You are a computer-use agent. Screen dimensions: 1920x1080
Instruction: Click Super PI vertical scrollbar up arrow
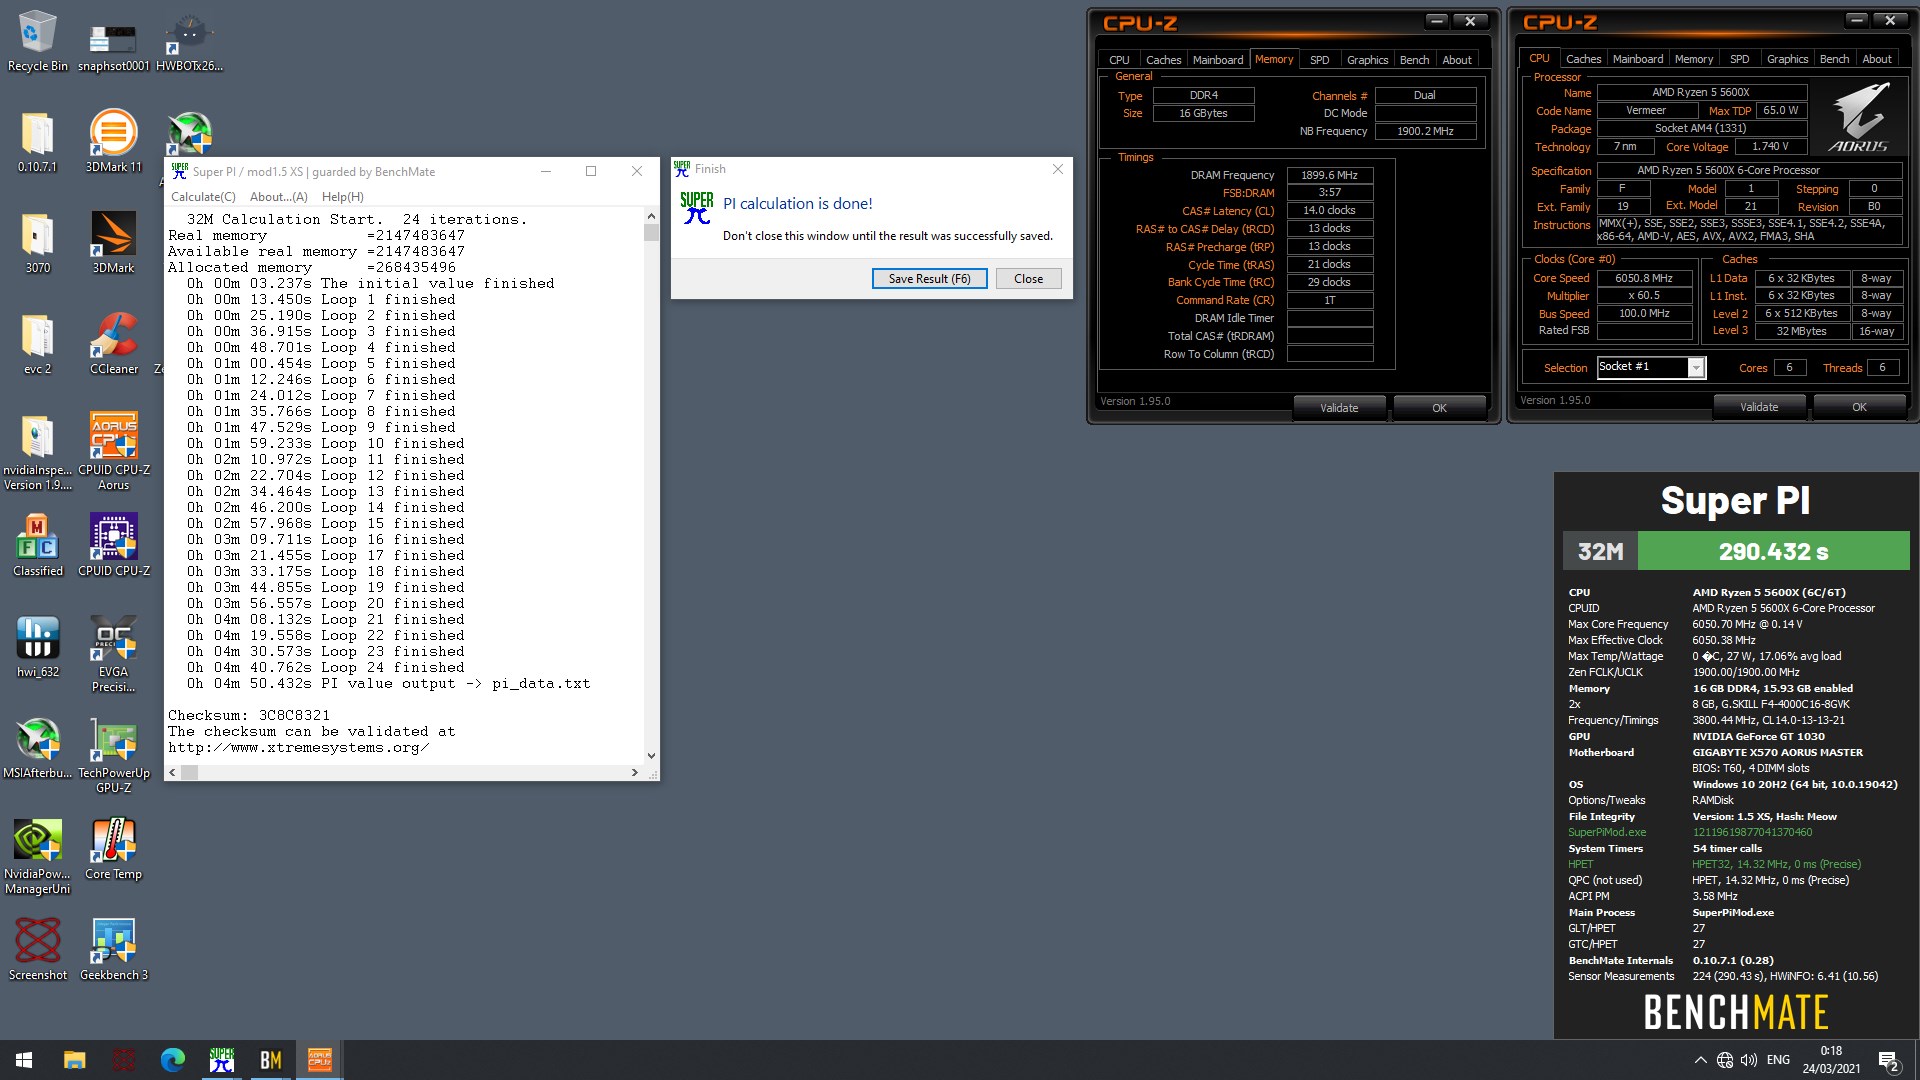[651, 216]
